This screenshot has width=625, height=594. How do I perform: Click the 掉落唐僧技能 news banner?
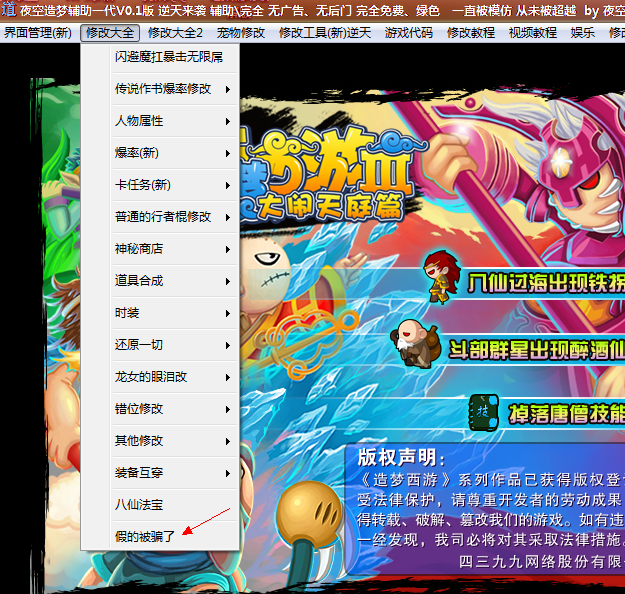[x=566, y=413]
